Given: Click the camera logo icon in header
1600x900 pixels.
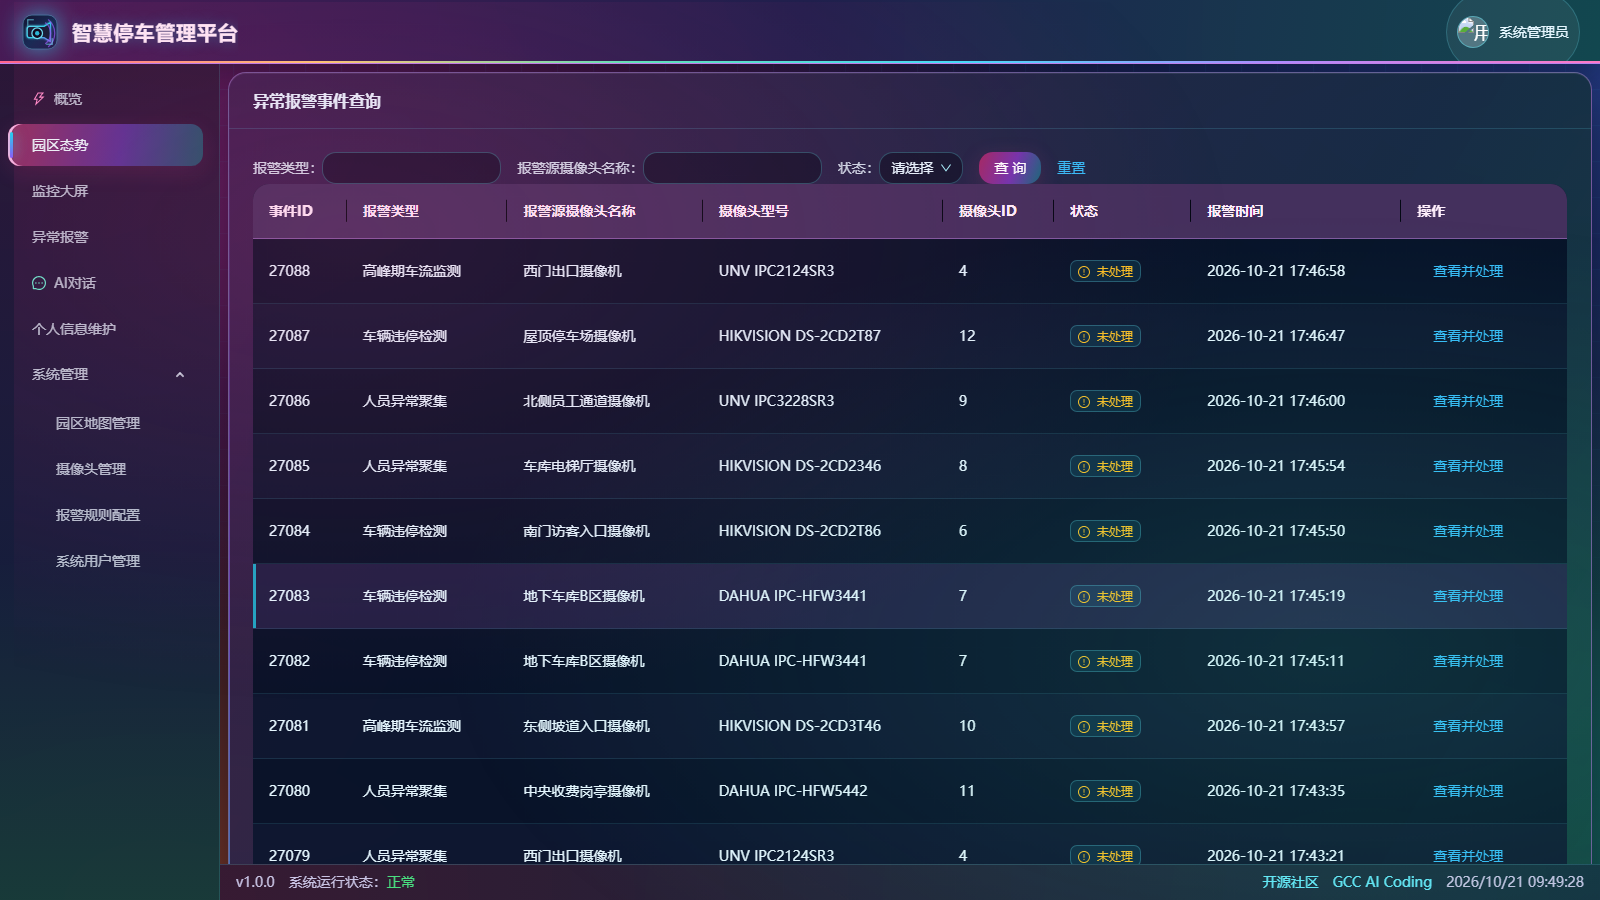Looking at the screenshot, I should click(39, 32).
